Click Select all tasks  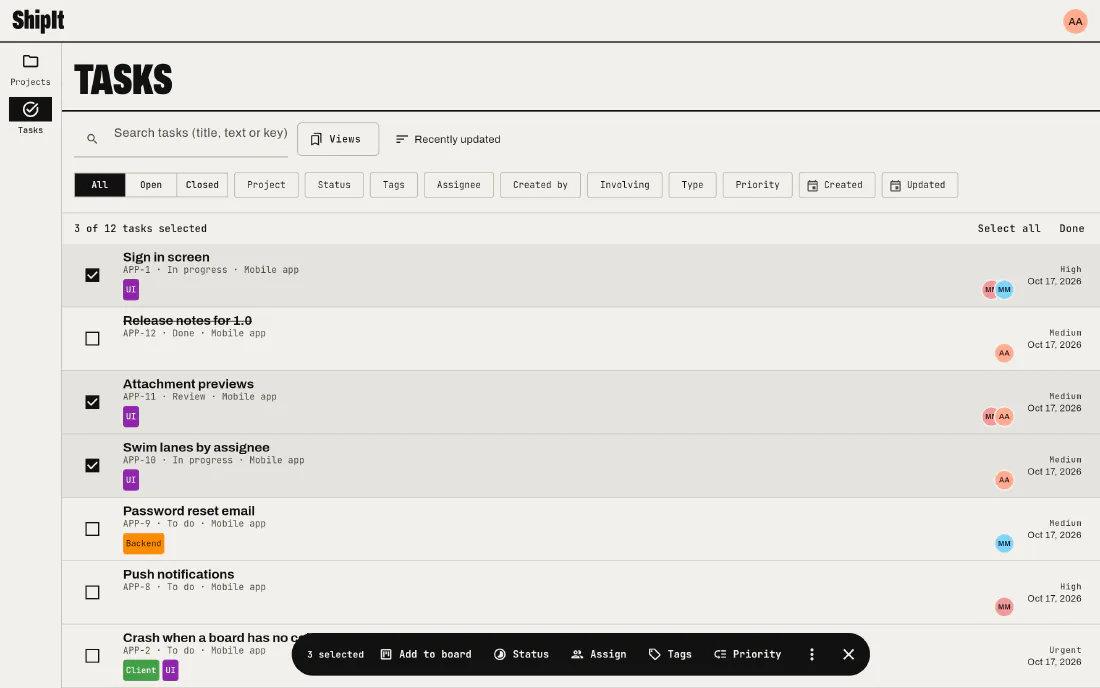1009,229
